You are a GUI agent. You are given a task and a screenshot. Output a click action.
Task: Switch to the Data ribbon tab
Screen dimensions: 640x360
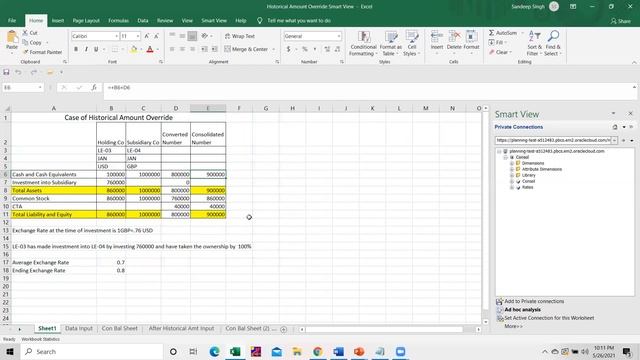143,20
